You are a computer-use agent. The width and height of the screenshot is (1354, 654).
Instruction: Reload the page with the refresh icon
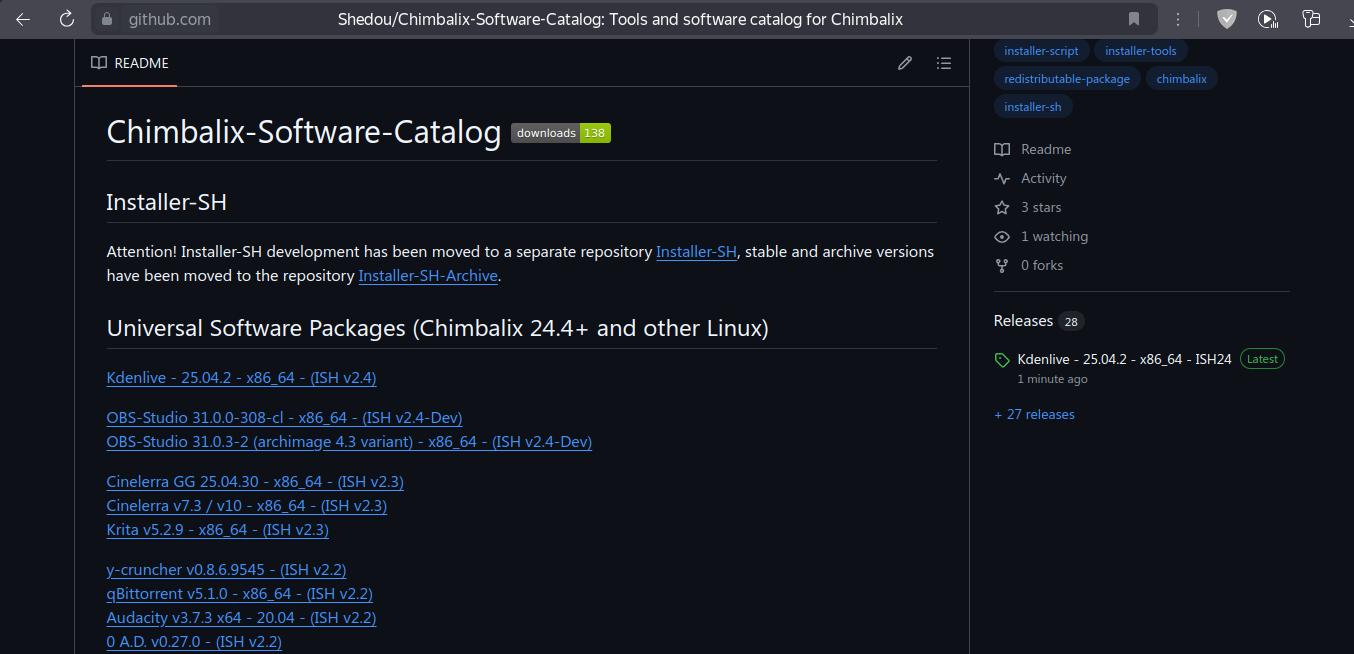66,19
